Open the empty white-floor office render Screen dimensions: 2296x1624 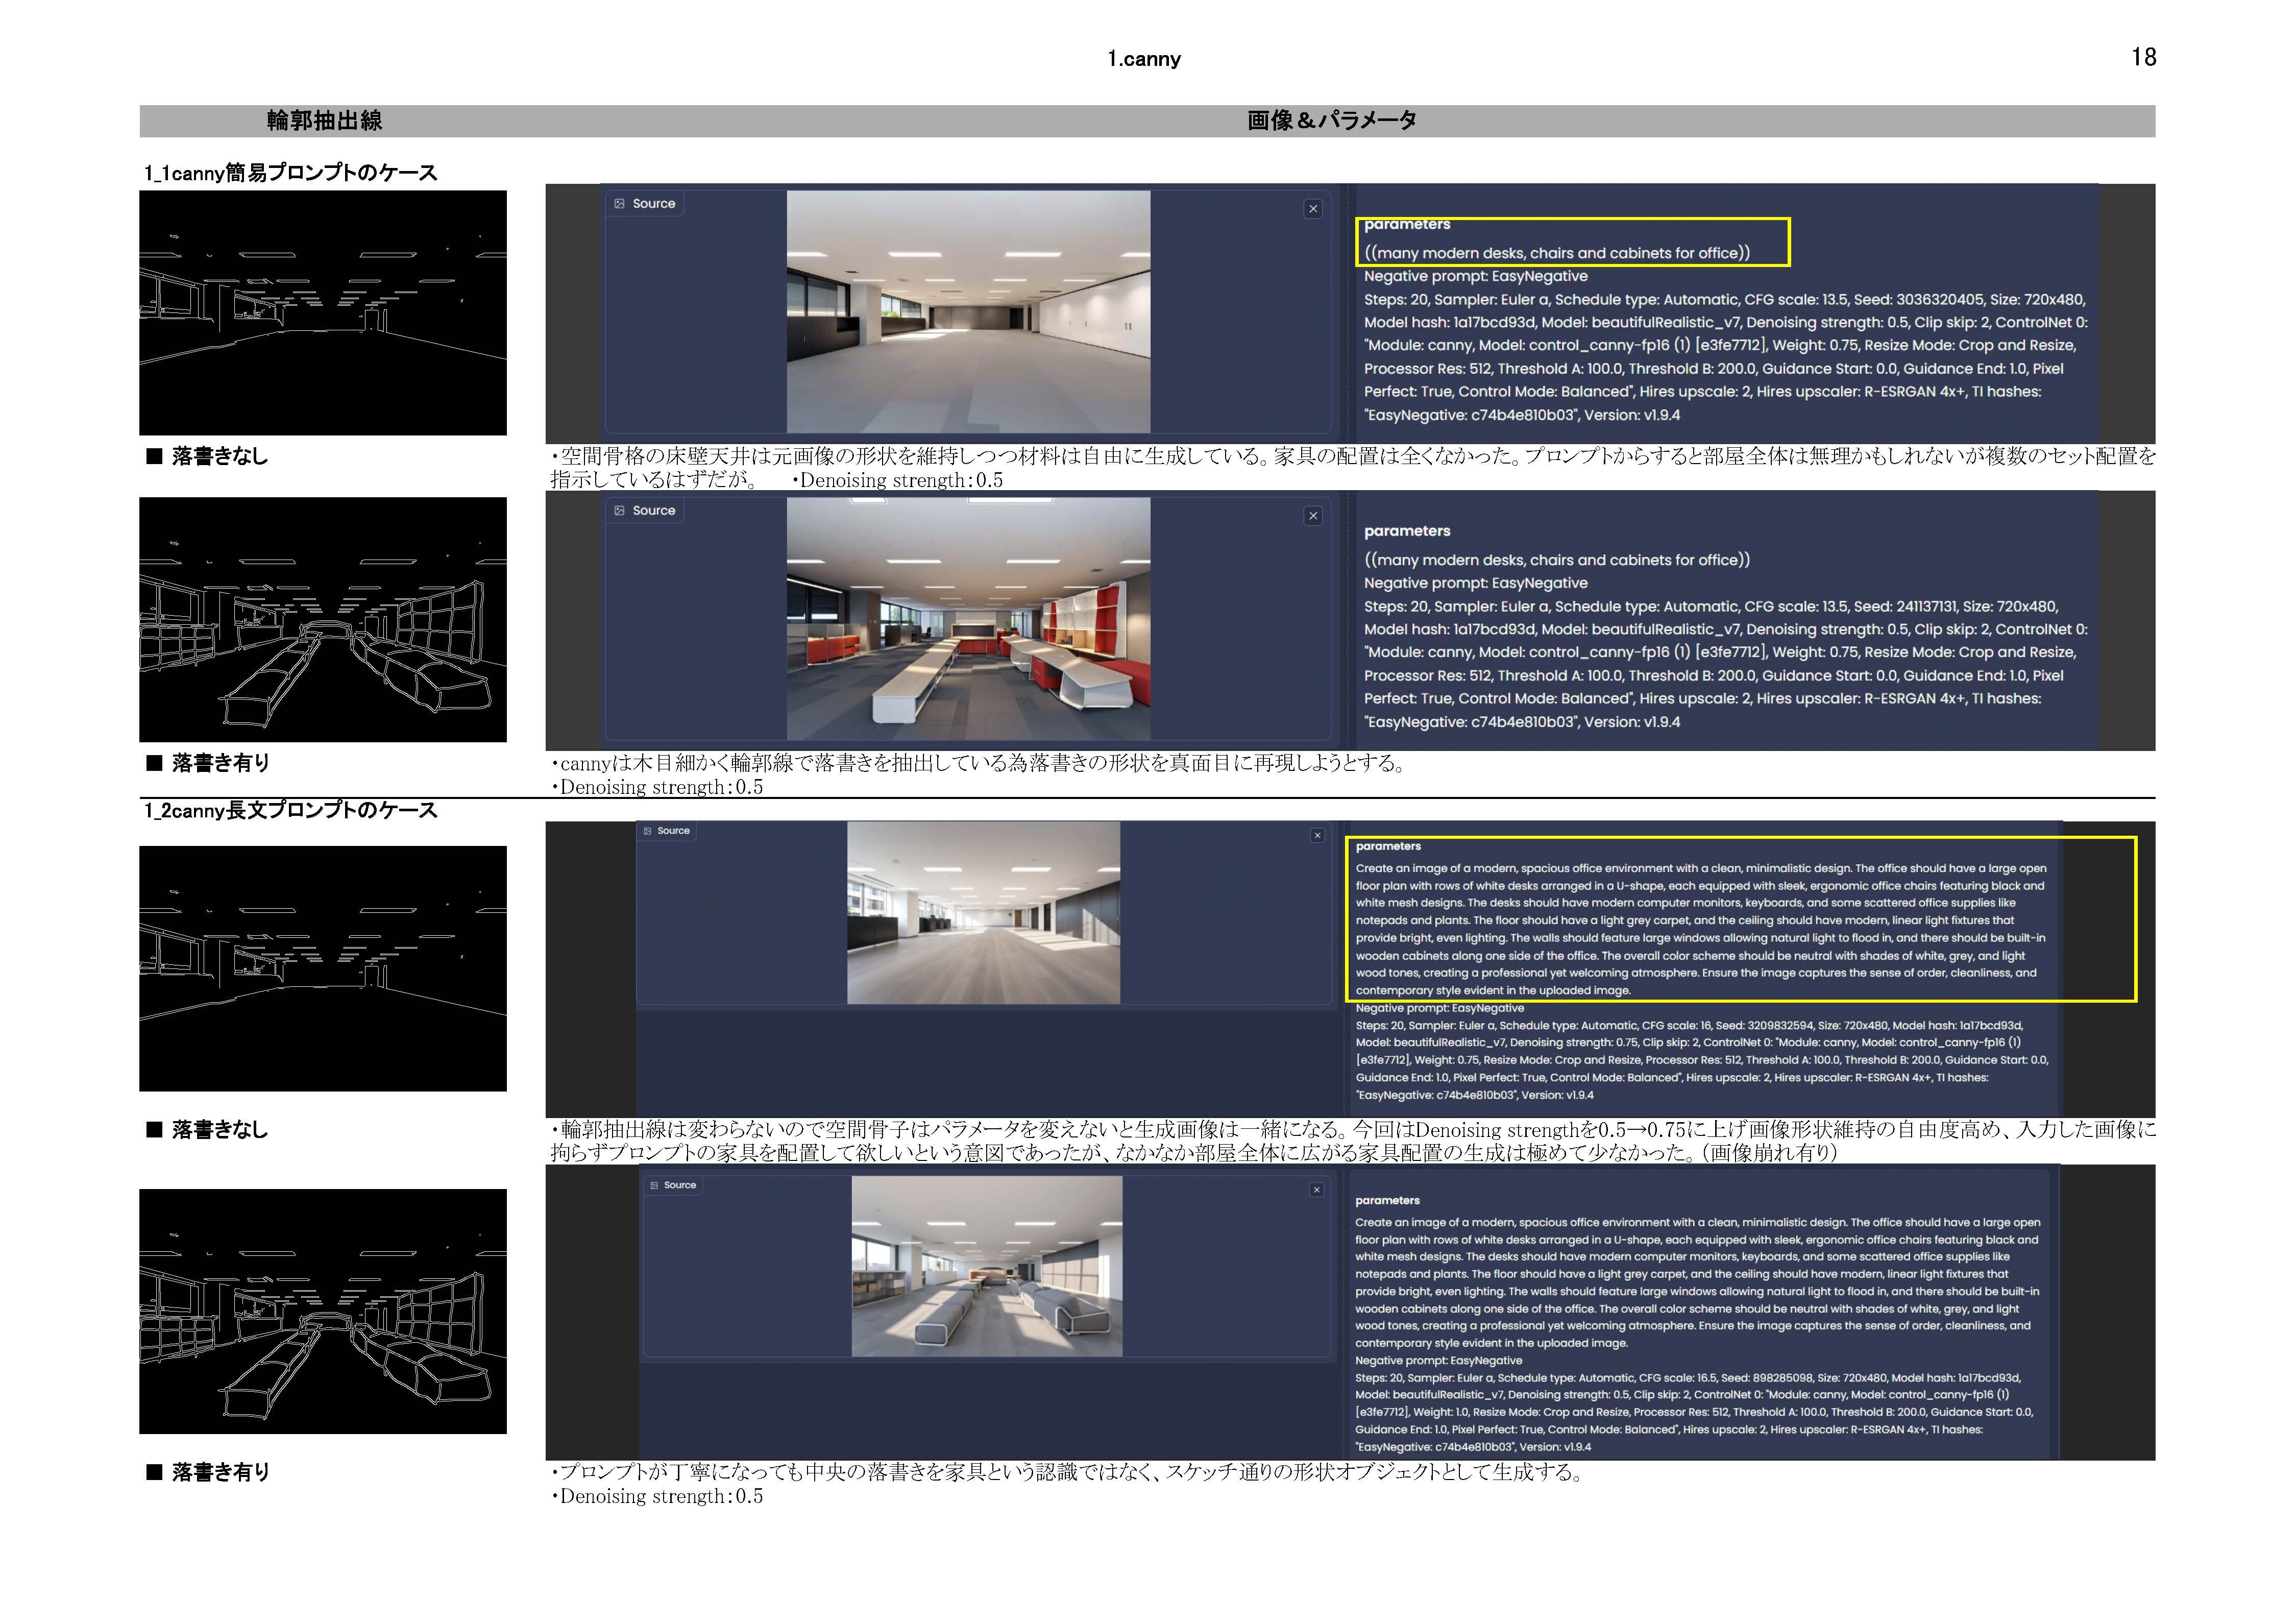coord(968,312)
